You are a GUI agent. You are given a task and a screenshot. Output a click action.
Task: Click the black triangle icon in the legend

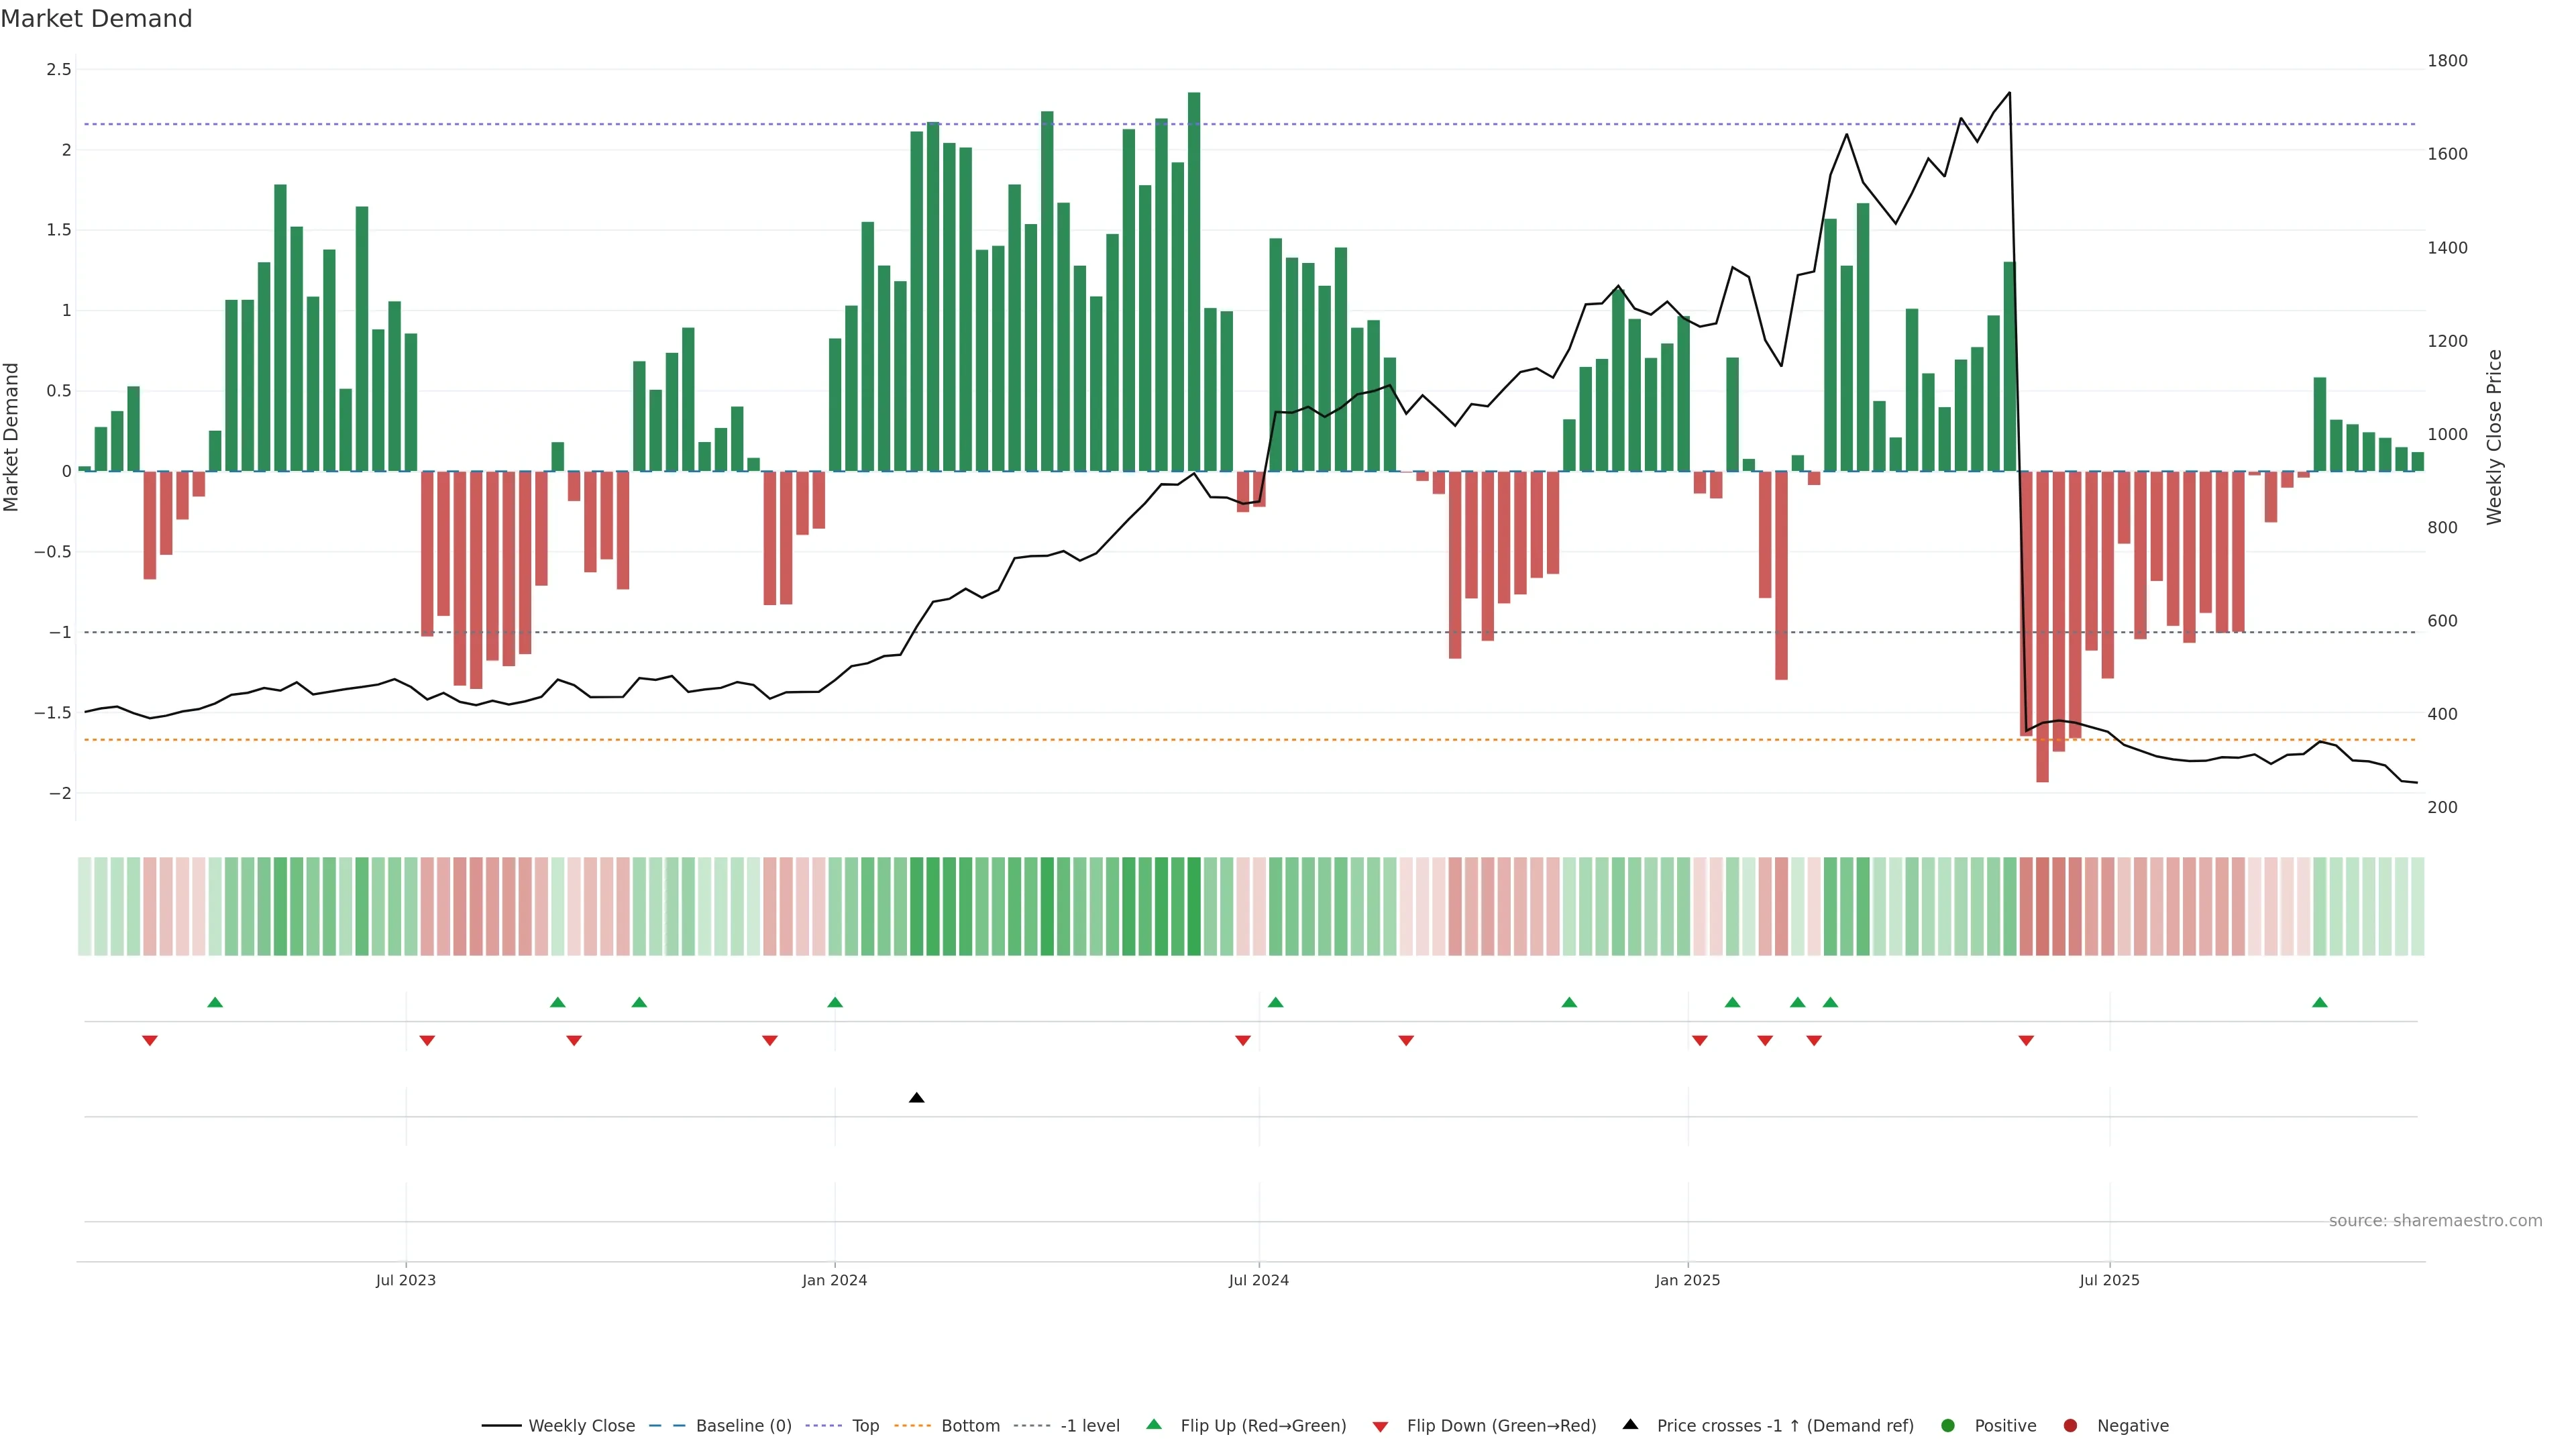pos(1630,1425)
